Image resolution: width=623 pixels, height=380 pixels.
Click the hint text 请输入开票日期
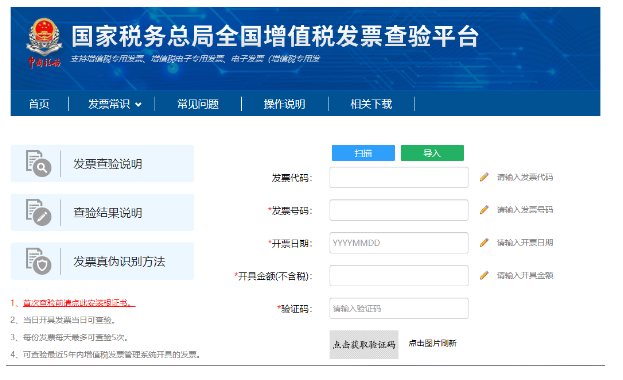click(x=525, y=242)
